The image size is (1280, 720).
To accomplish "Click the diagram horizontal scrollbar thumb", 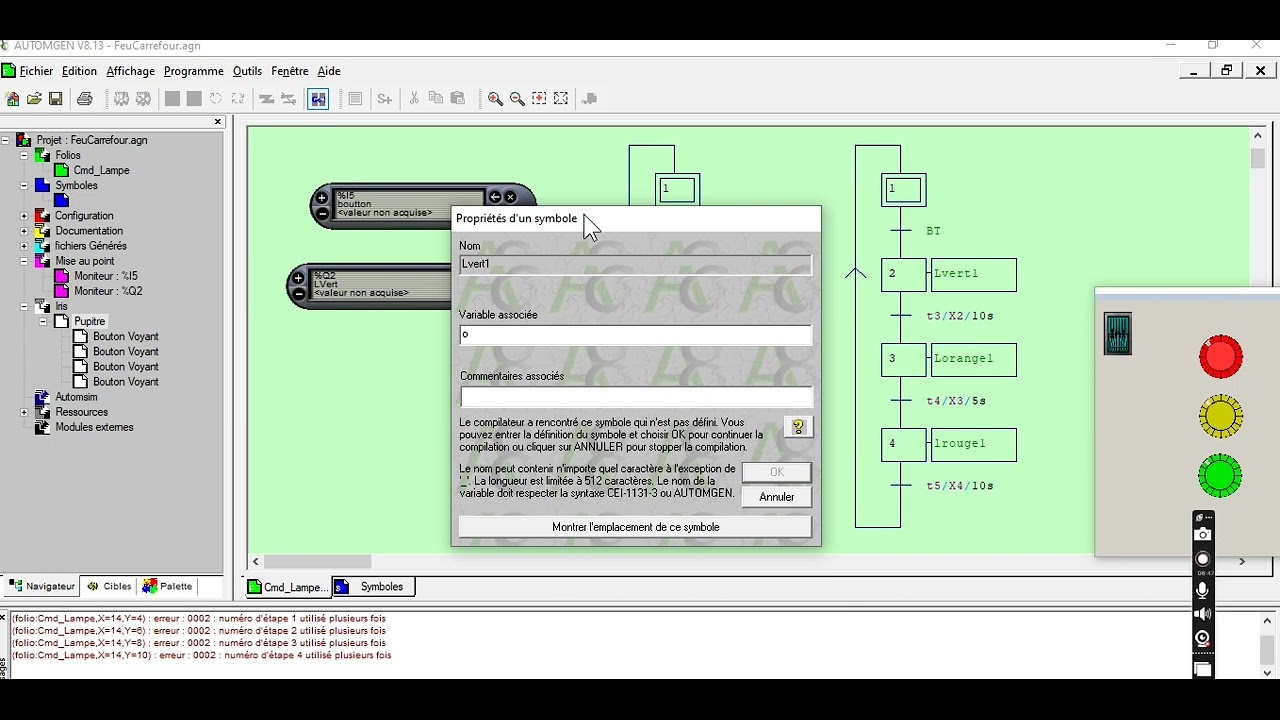I will click(318, 562).
